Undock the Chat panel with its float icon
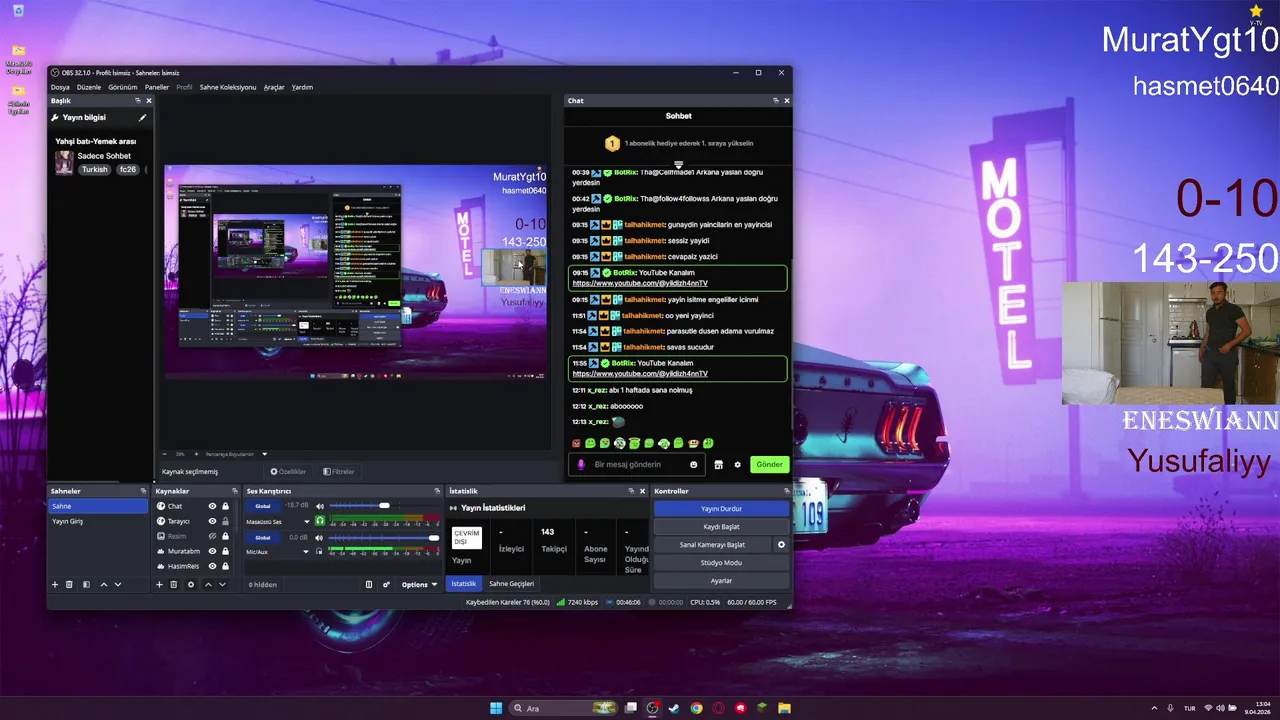 coord(775,100)
